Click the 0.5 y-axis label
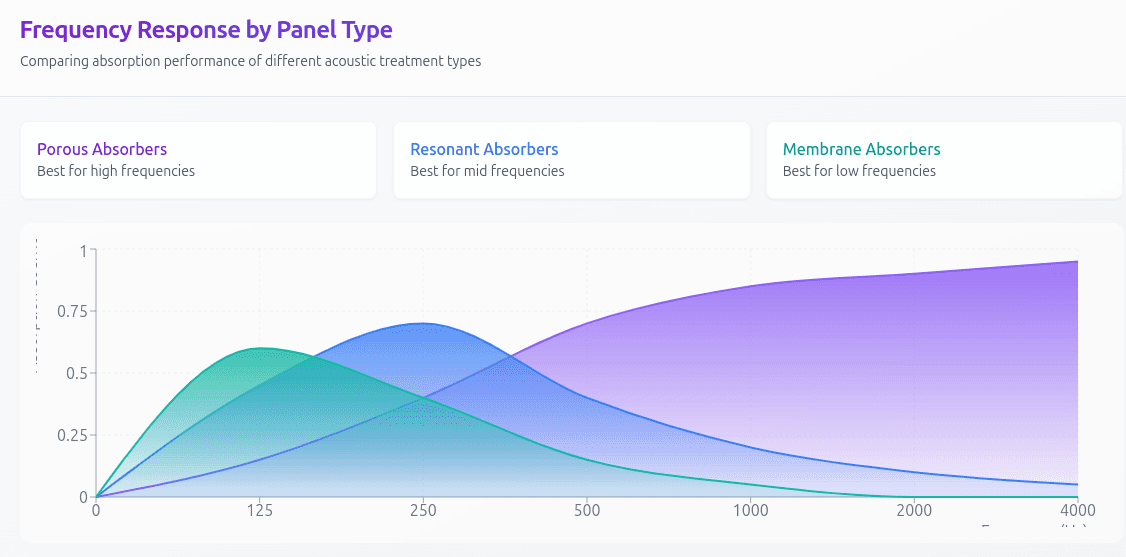This screenshot has width=1126, height=557. click(76, 373)
